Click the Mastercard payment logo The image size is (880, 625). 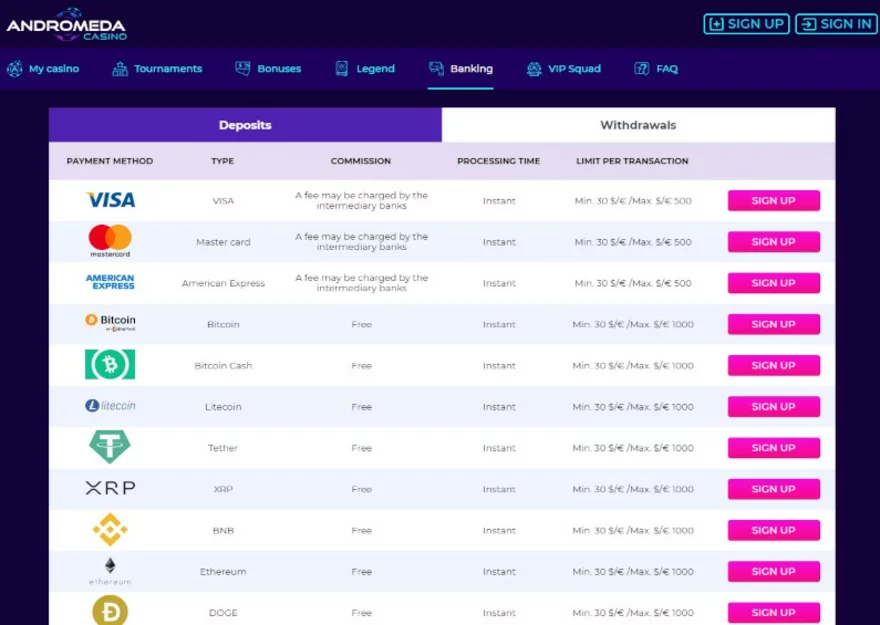point(110,241)
